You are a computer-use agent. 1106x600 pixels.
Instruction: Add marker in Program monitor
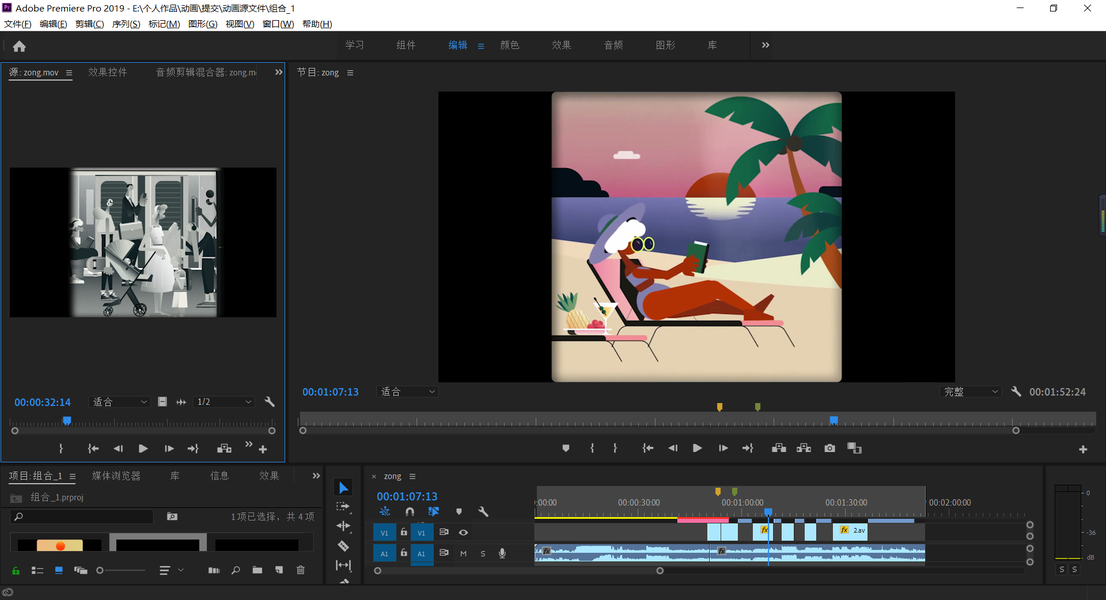pos(566,448)
